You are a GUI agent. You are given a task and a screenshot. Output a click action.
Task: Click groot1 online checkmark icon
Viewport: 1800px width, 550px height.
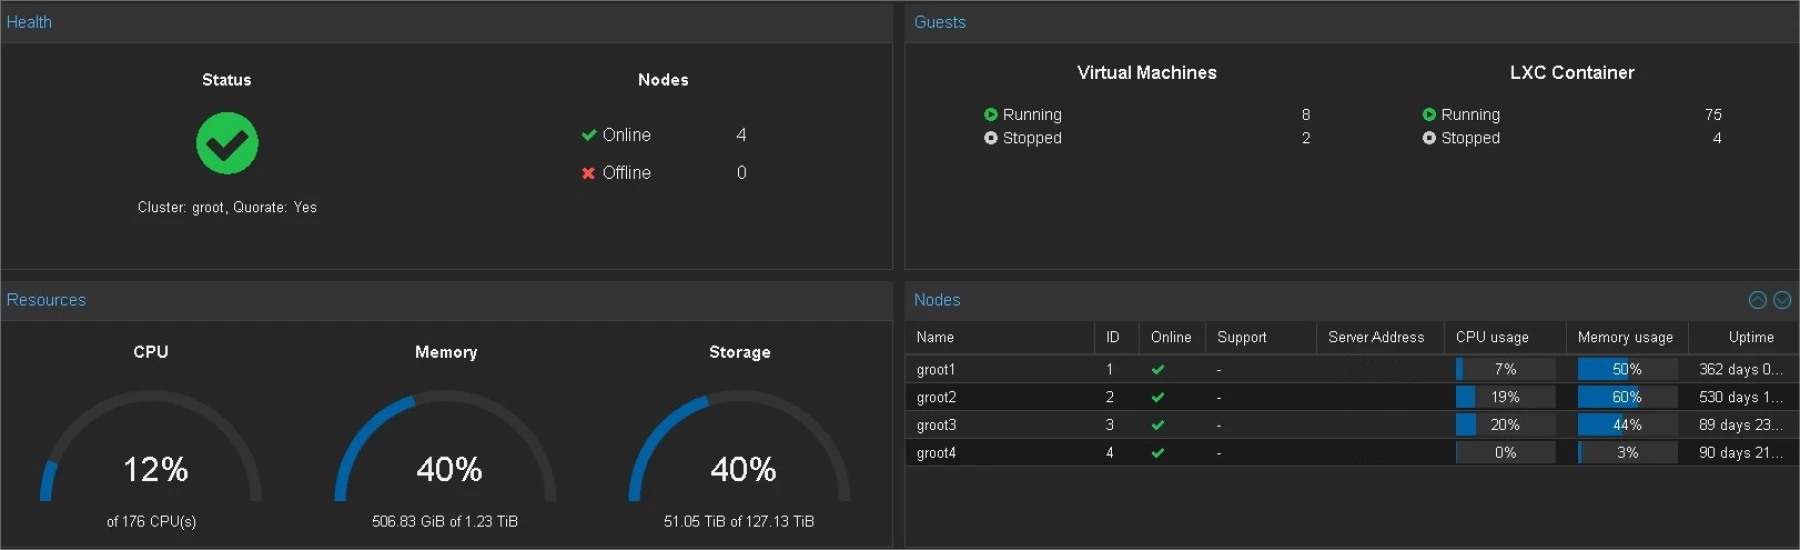coord(1158,369)
